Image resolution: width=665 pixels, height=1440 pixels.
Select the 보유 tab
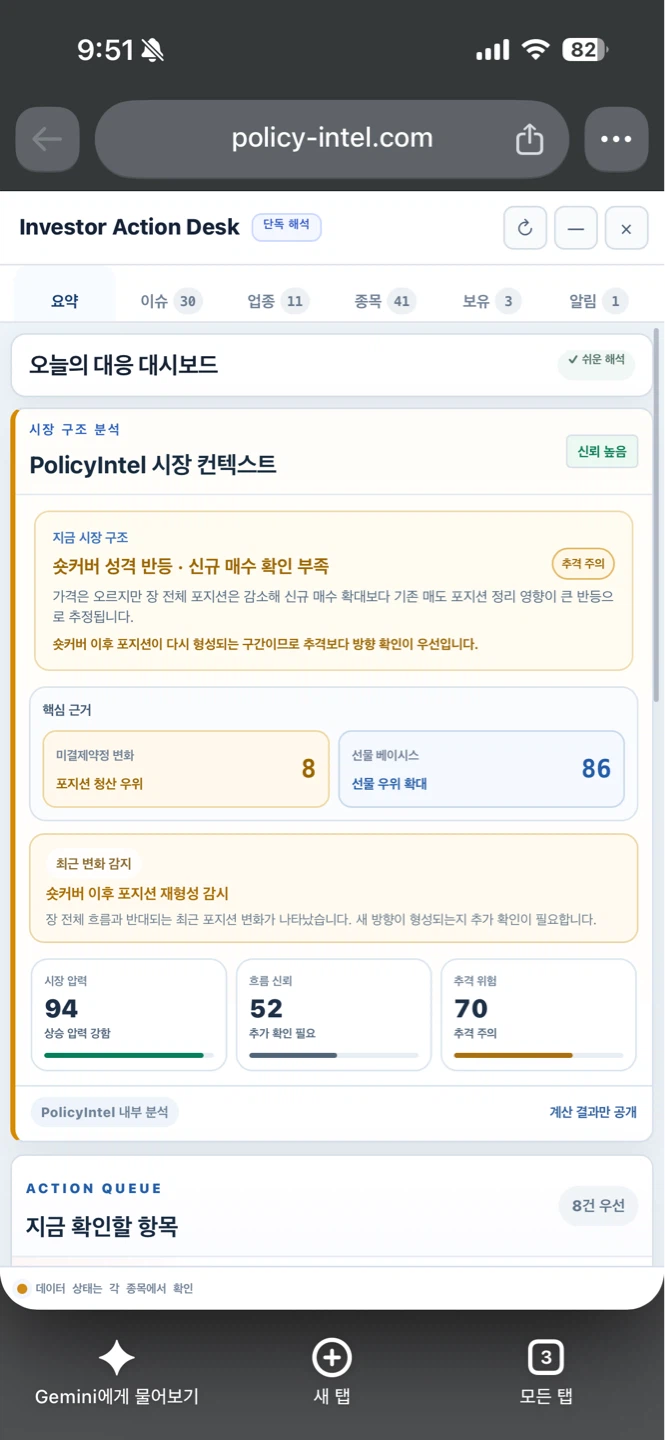[x=492, y=301]
